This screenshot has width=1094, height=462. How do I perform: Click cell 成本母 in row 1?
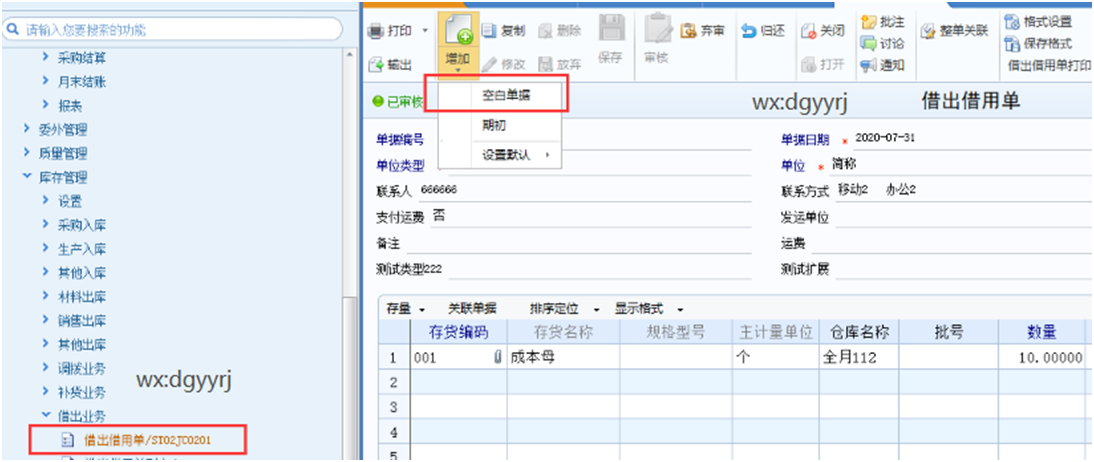pos(564,359)
